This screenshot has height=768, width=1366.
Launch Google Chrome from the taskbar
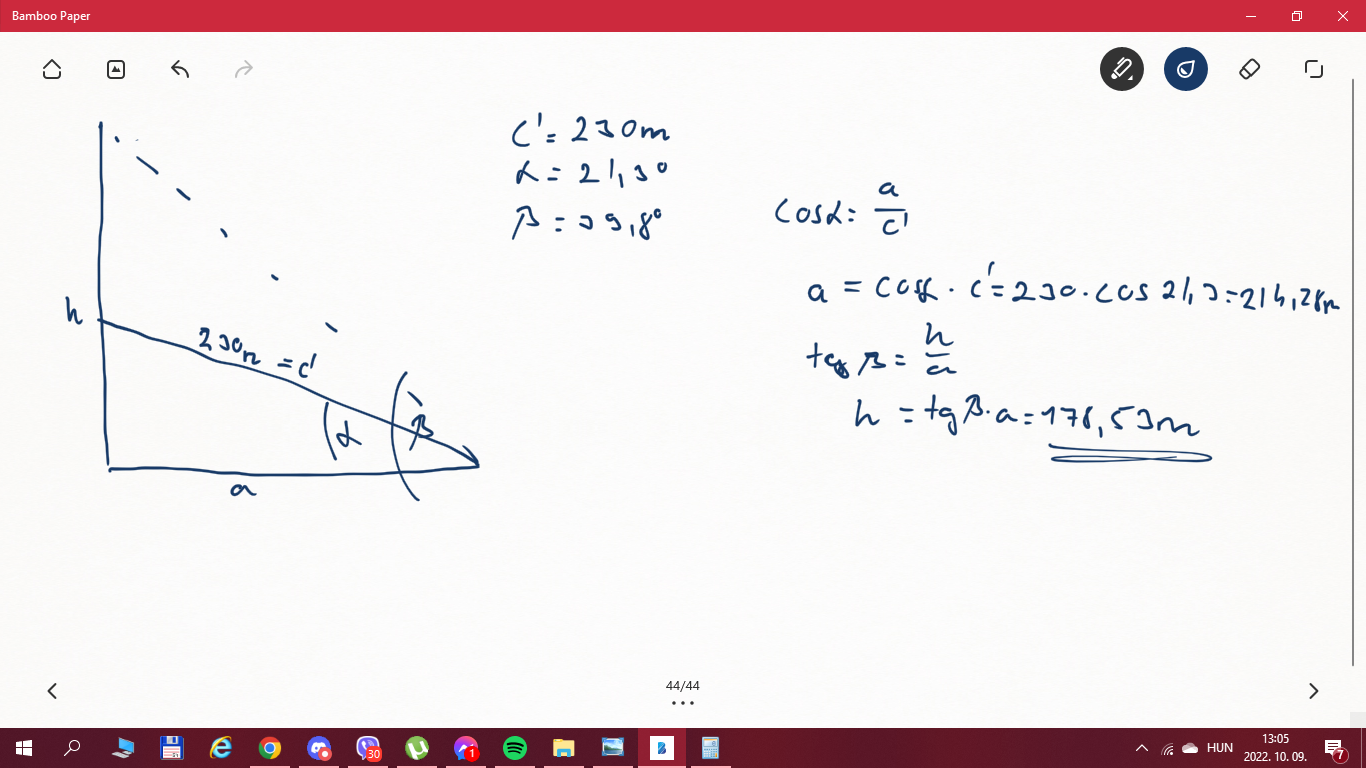[269, 748]
